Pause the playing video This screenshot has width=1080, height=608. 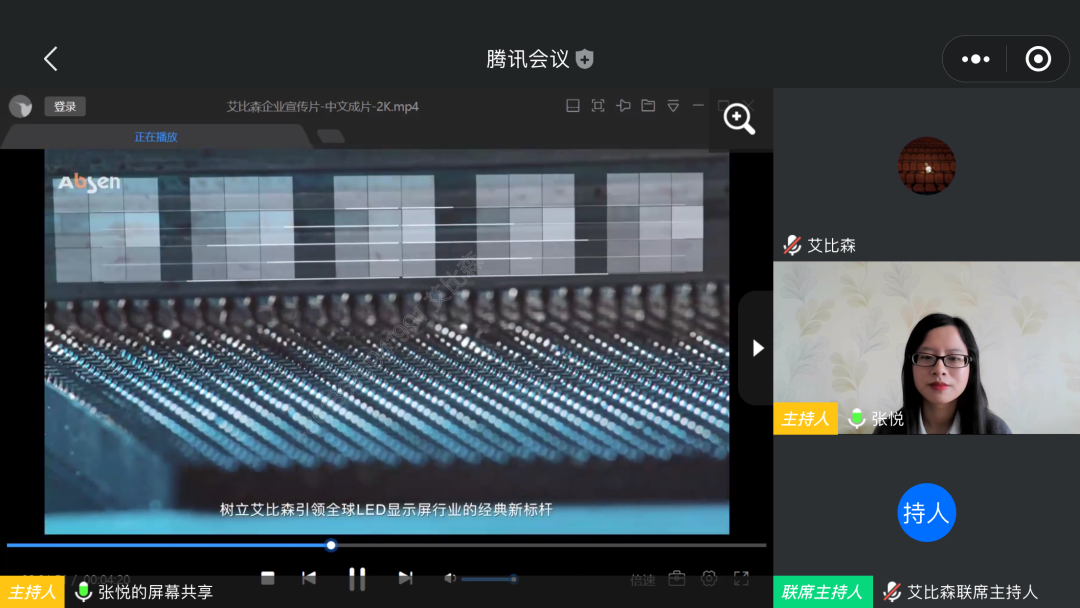click(357, 579)
